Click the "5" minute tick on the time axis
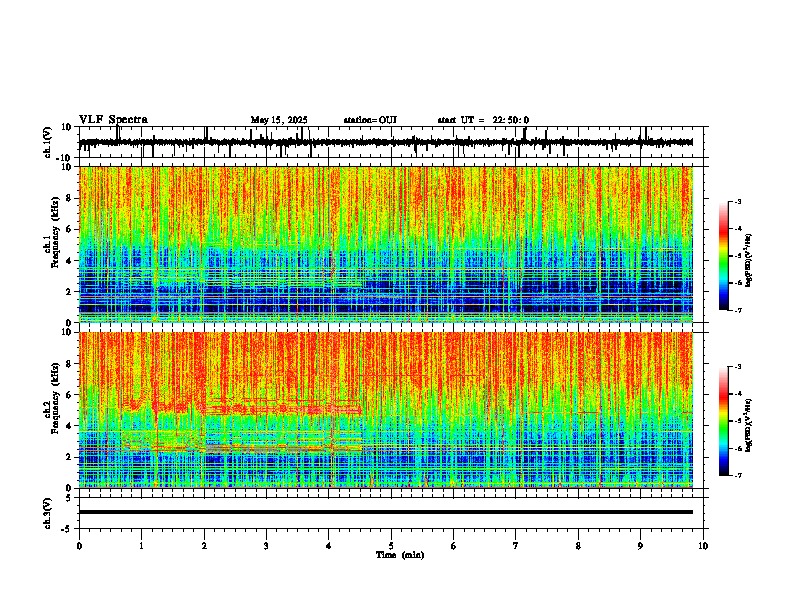 (x=391, y=546)
